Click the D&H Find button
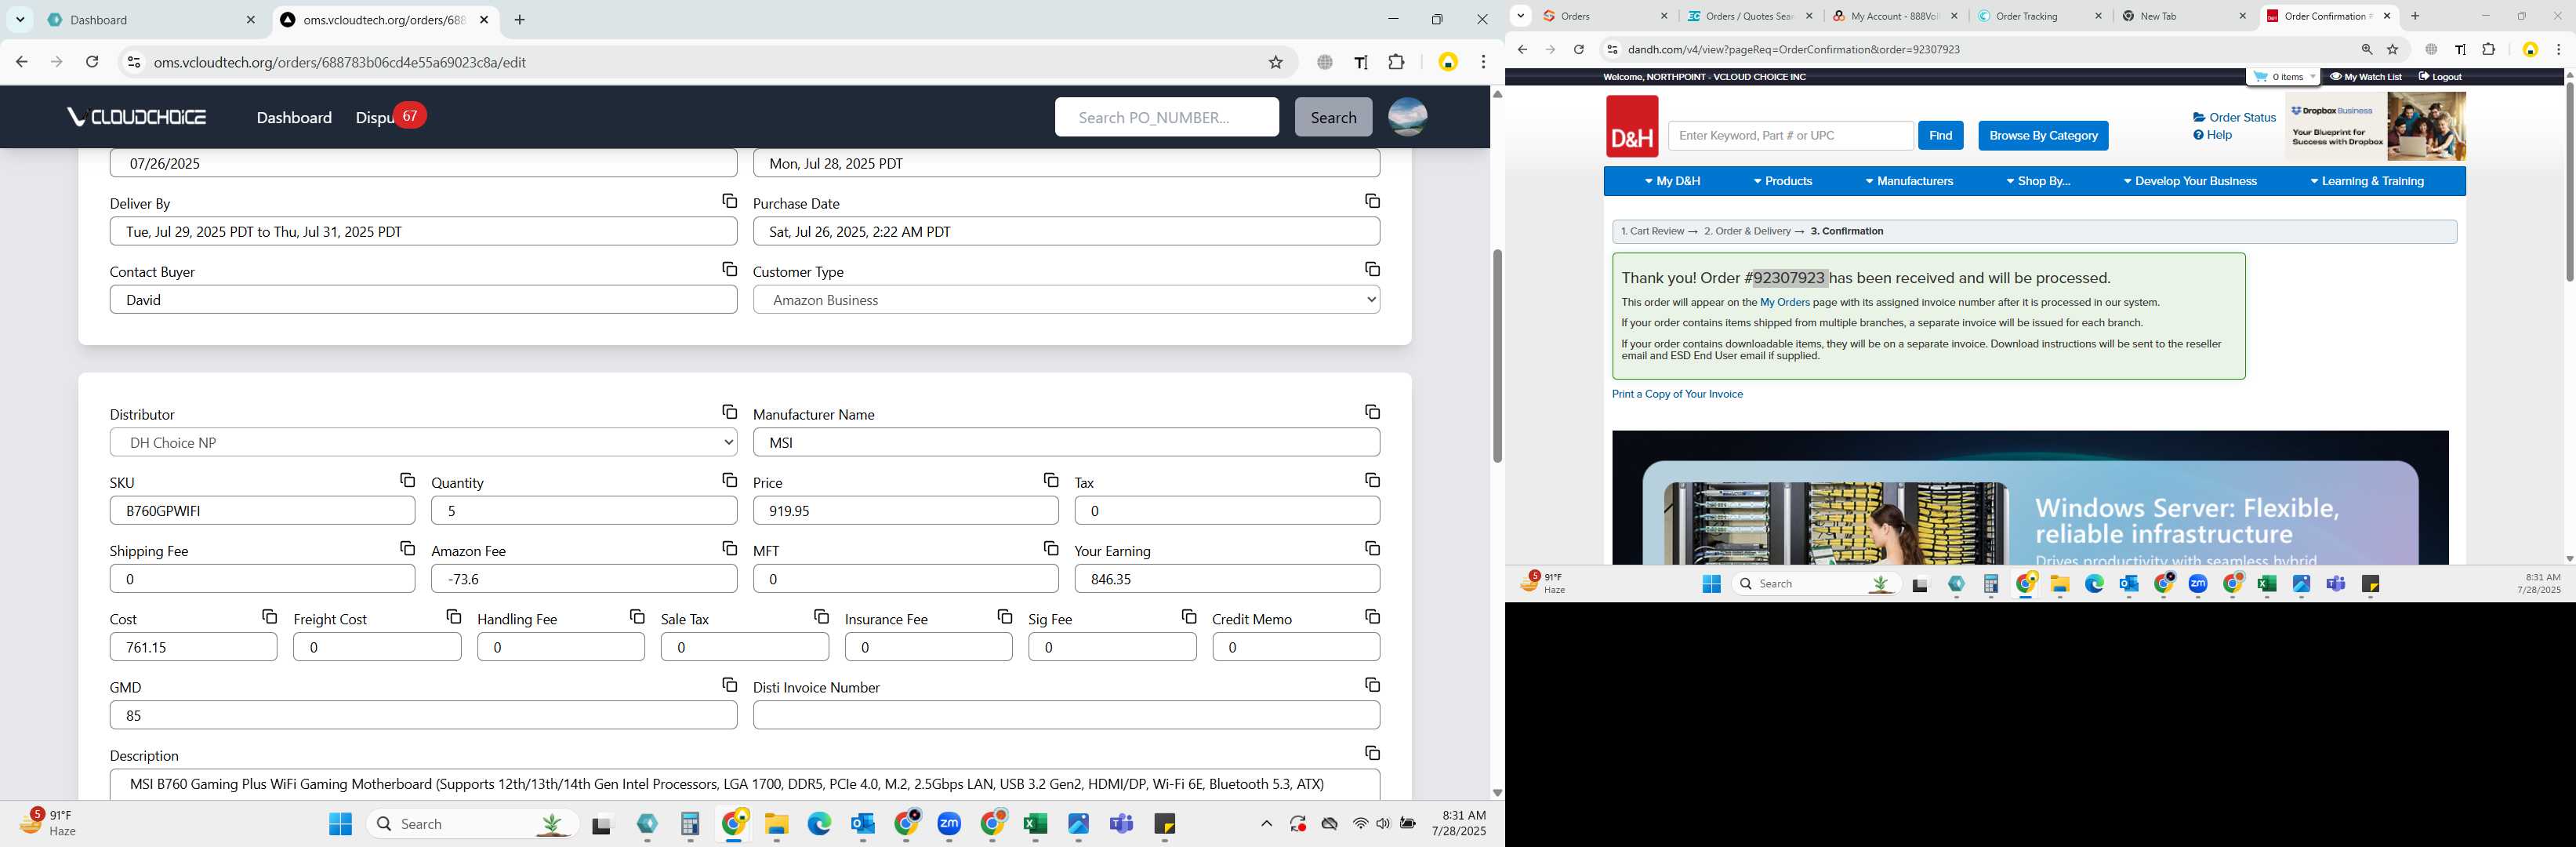Screen dimensions: 2576x847 coord(1940,136)
